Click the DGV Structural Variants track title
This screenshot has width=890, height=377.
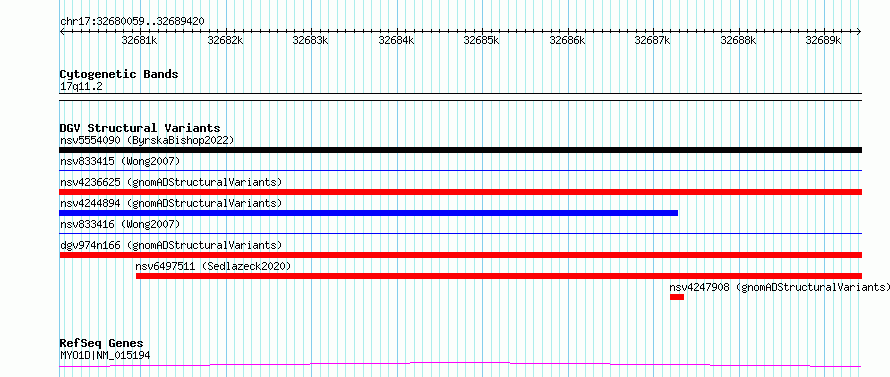140,128
